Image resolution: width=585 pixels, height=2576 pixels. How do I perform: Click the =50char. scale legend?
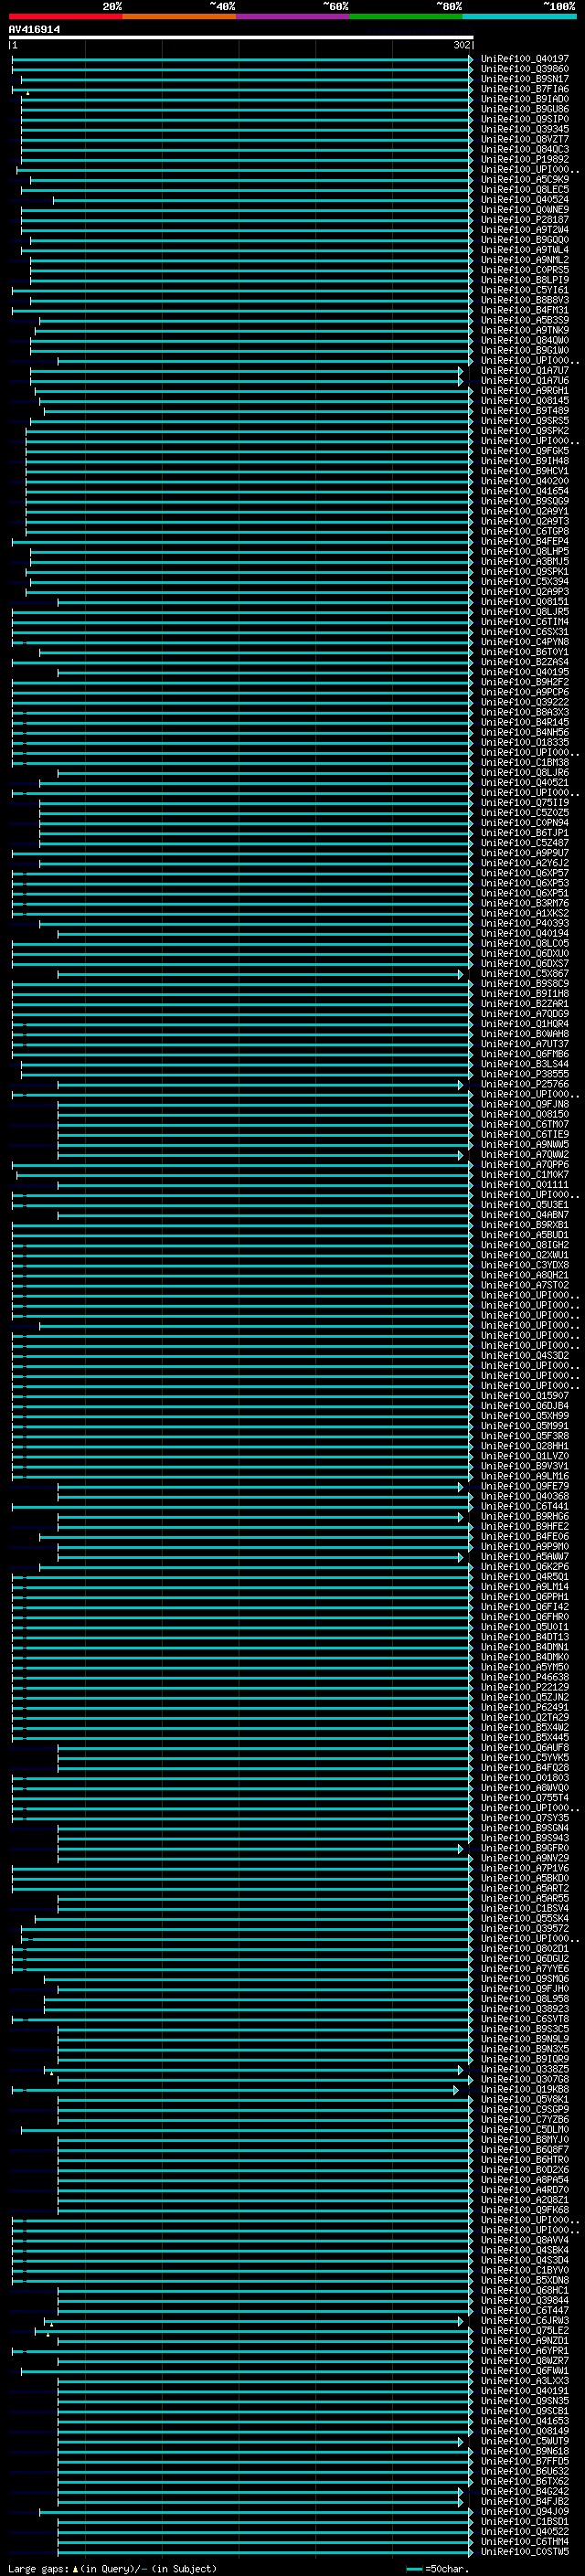pyautogui.click(x=436, y=2569)
